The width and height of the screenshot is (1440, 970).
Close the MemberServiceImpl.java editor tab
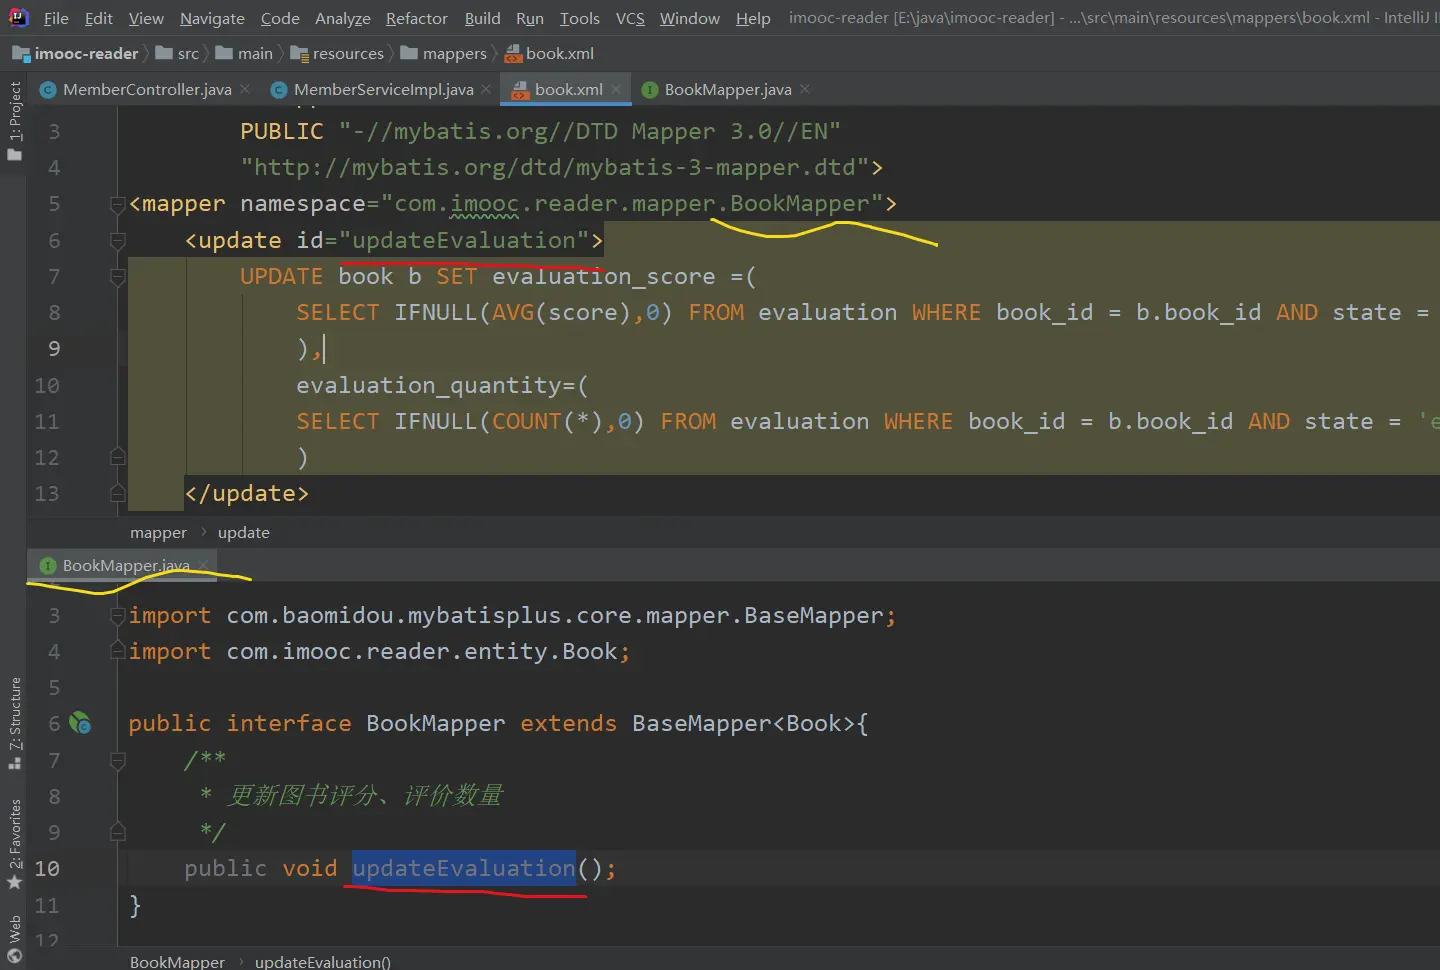tap(486, 89)
